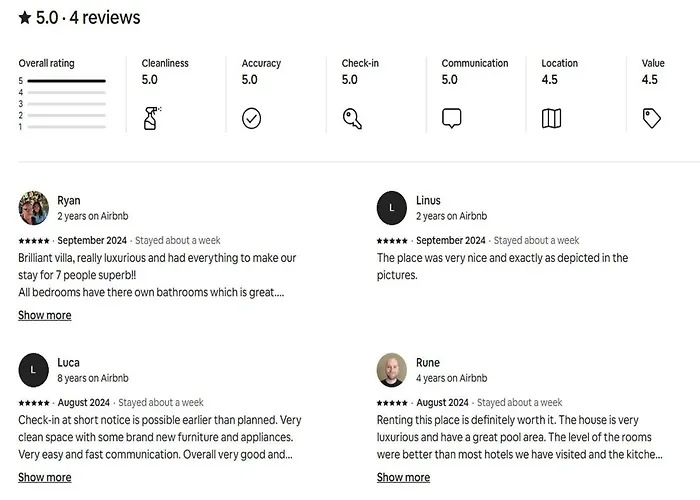Viewport: 700px width, 500px height.
Task: Click the 1-star overall rating bar
Action: [67, 127]
